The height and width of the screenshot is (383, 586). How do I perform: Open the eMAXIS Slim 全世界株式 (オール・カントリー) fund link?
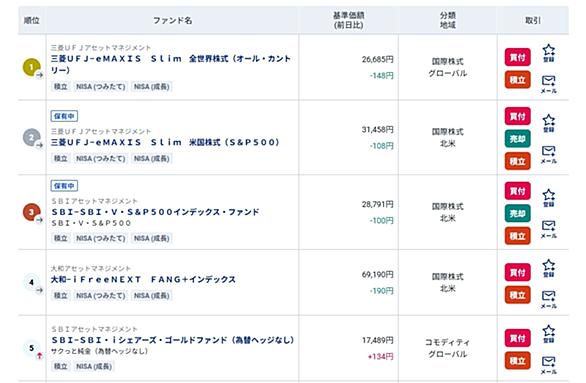(171, 64)
